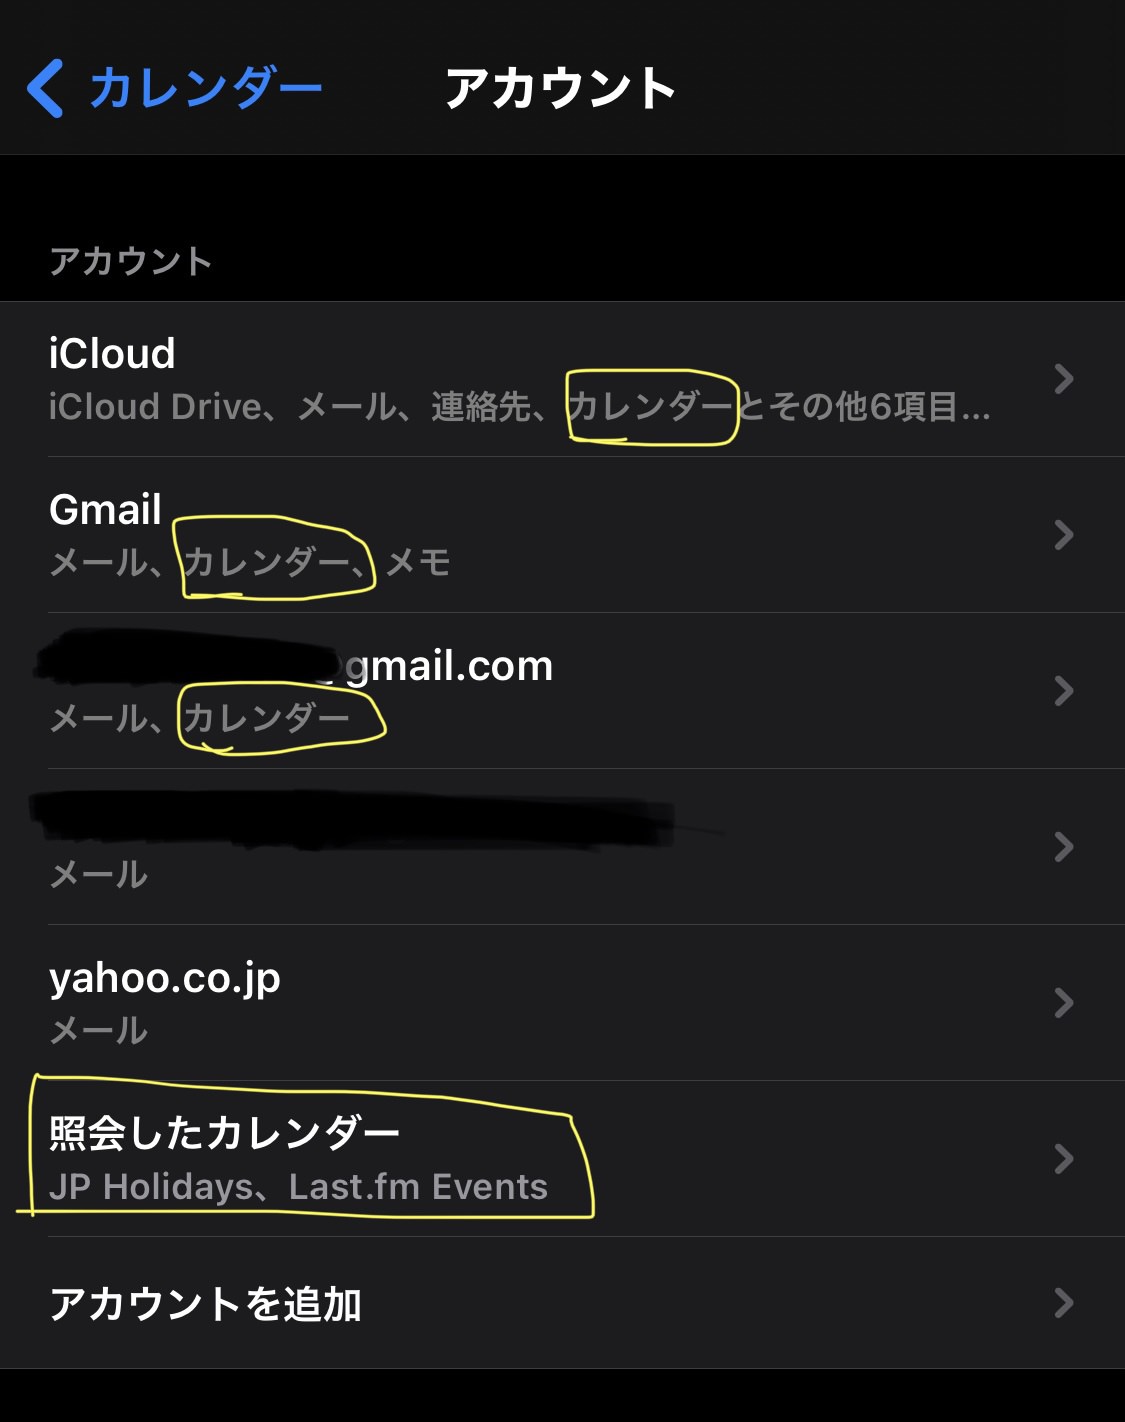This screenshot has width=1125, height=1422.
Task: Tap the blue back chevron icon
Action: 46,88
